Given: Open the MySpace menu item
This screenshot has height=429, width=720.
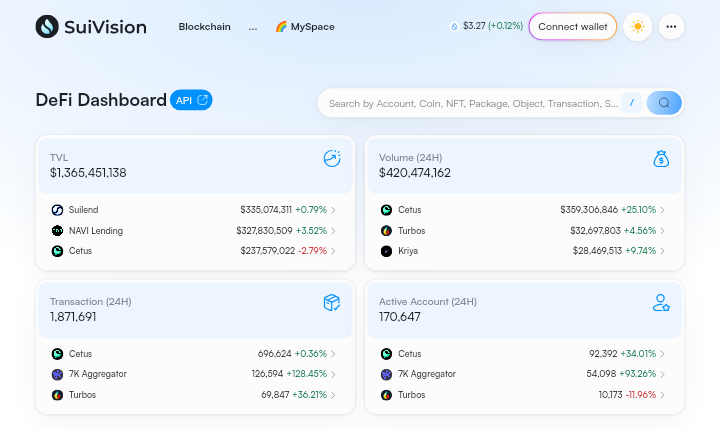Looking at the screenshot, I should (x=305, y=27).
